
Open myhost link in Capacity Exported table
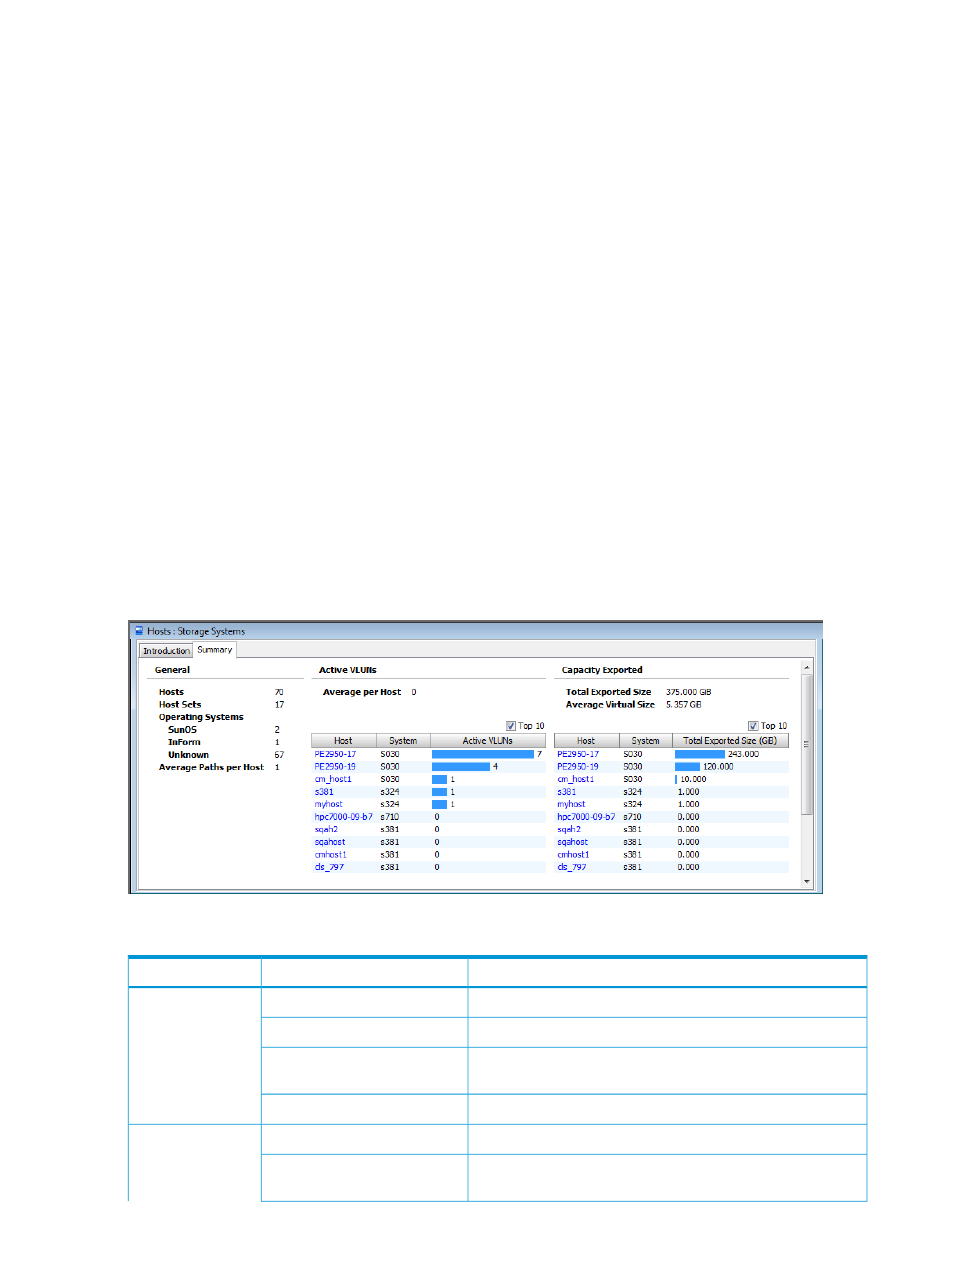571,804
